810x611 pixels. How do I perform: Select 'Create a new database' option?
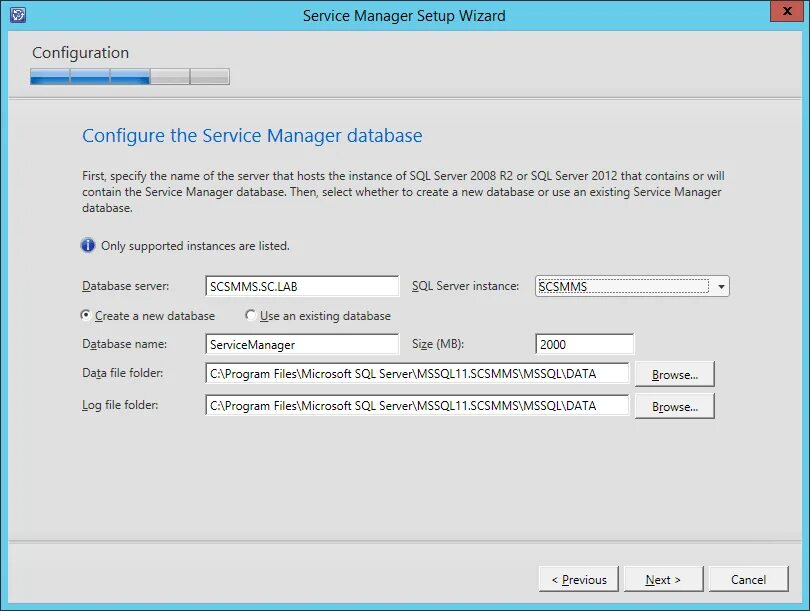coord(86,316)
